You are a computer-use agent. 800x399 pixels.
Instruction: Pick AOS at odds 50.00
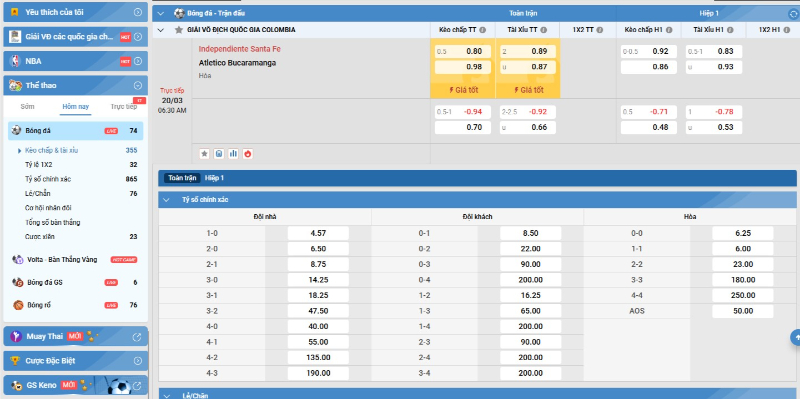click(743, 311)
